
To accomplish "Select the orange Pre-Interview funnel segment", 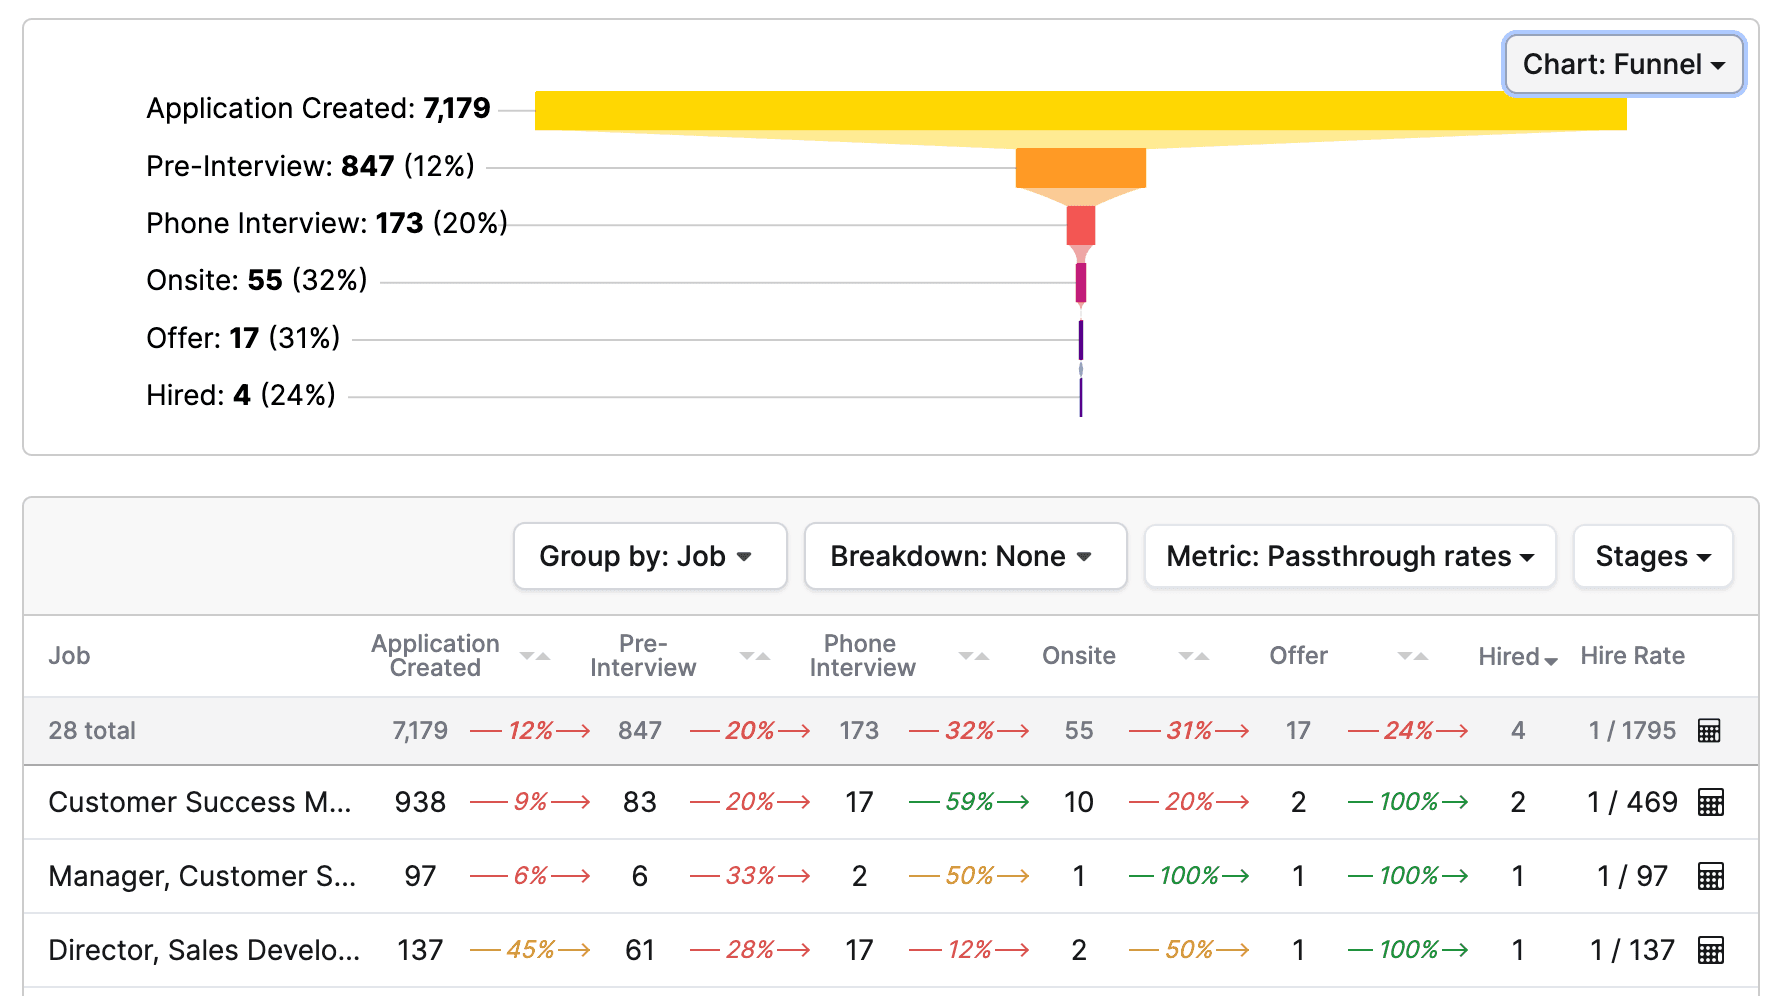I will [x=1080, y=168].
